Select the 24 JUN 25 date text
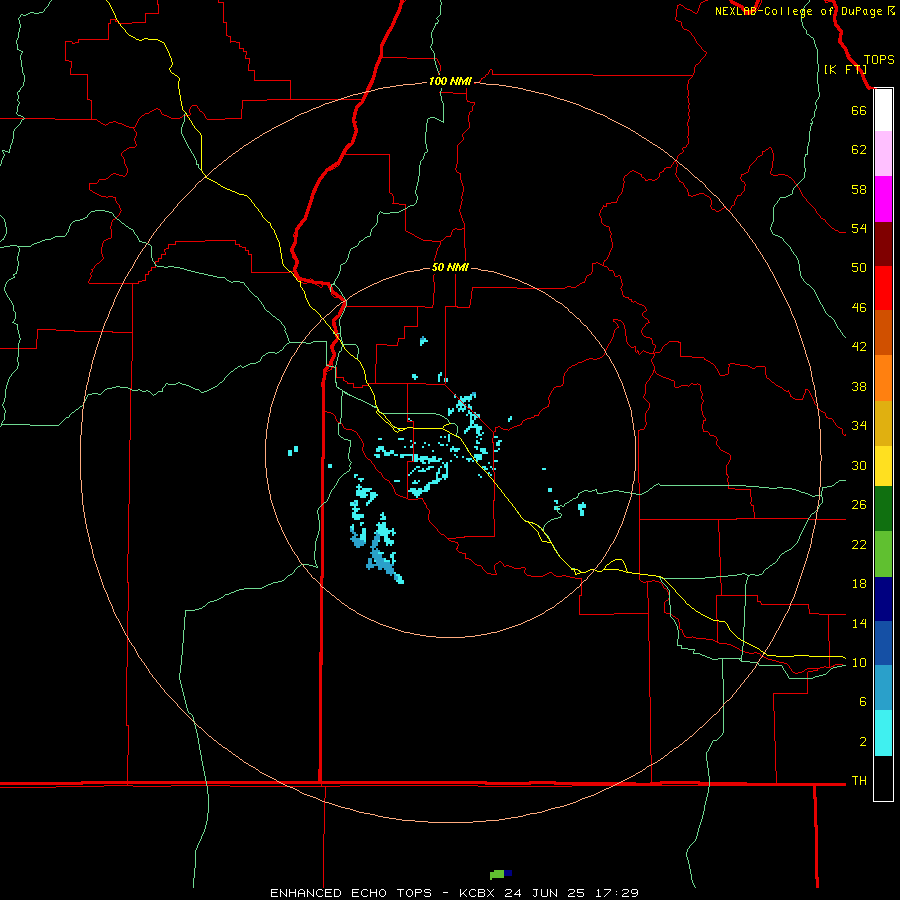Screen dimensions: 900x900 click(544, 893)
